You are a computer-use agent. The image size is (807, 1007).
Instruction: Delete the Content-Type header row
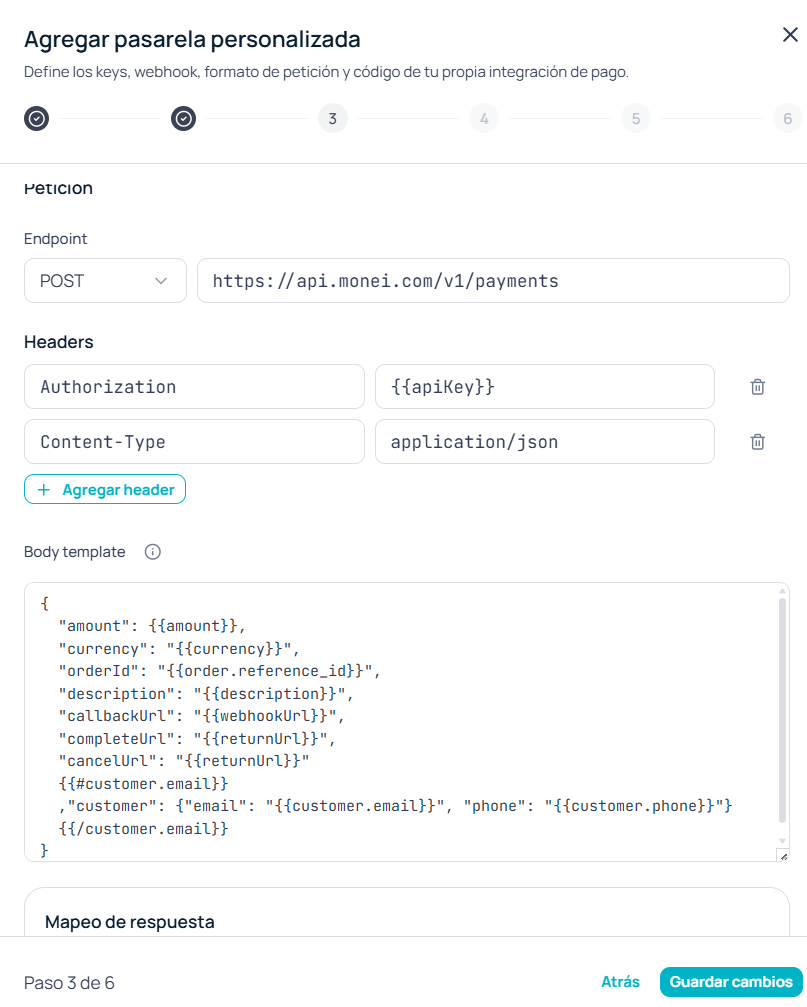758,442
